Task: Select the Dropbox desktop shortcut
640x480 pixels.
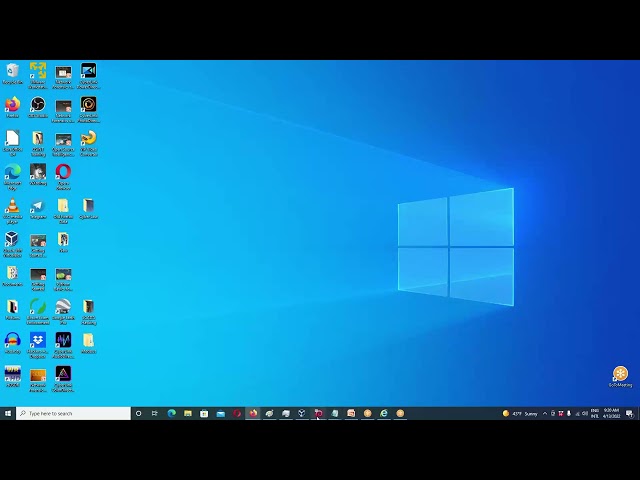Action: pos(38,345)
